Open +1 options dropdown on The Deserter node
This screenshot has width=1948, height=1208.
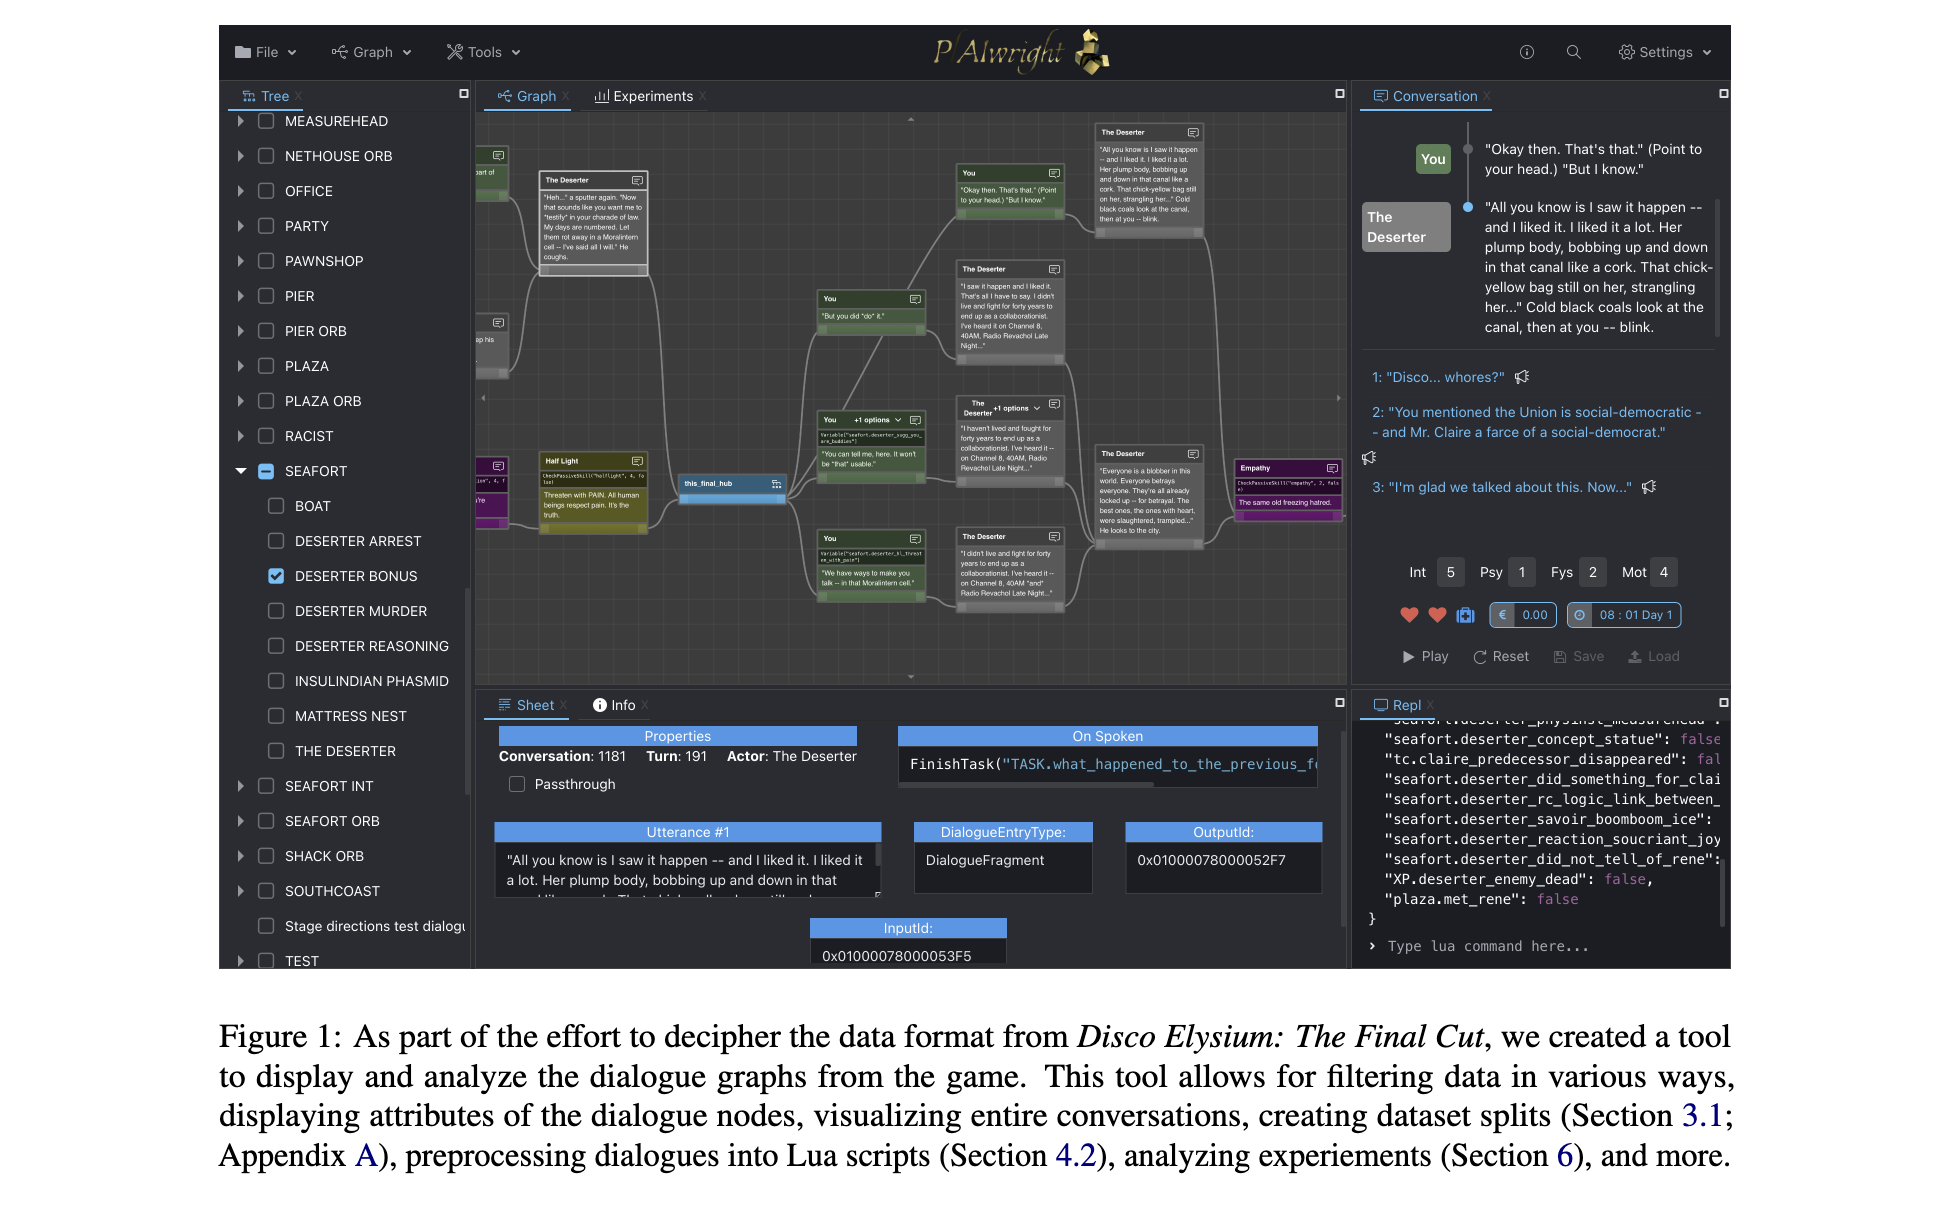1017,408
